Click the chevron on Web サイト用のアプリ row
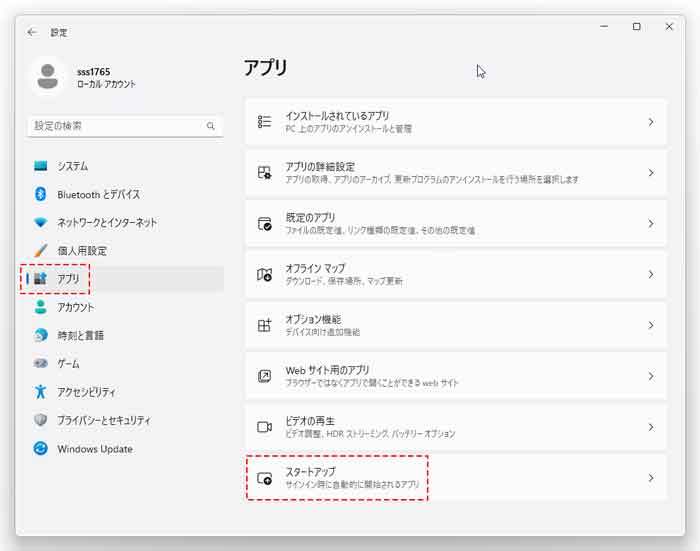700x551 pixels. tap(651, 376)
